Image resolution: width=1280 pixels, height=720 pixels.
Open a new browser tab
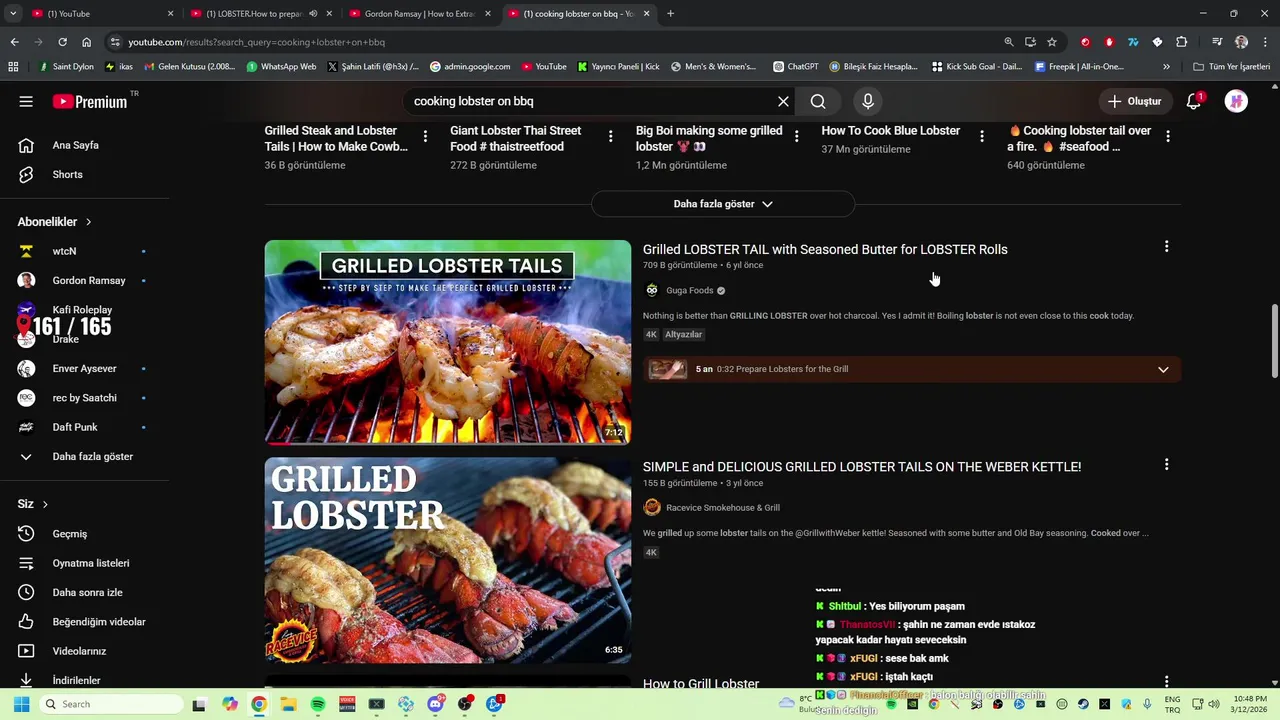click(x=670, y=14)
